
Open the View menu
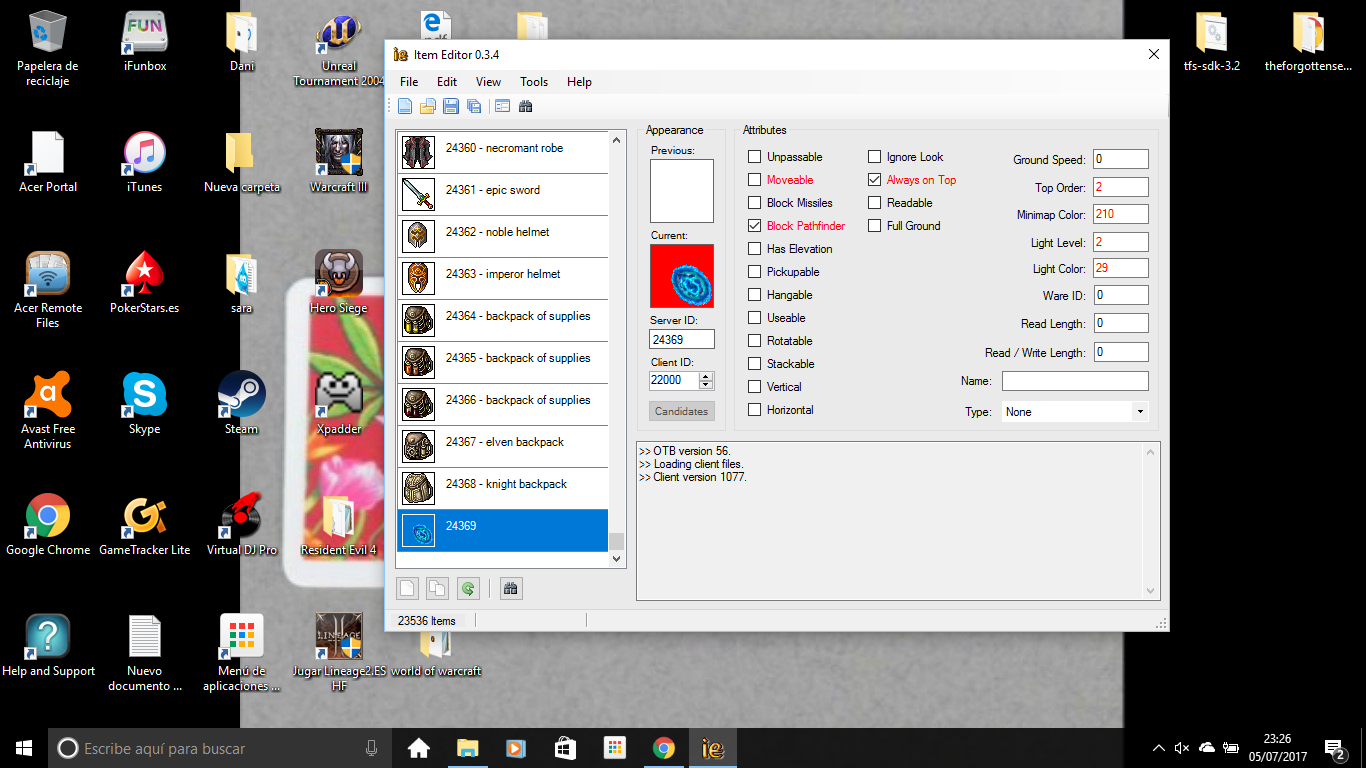click(488, 82)
